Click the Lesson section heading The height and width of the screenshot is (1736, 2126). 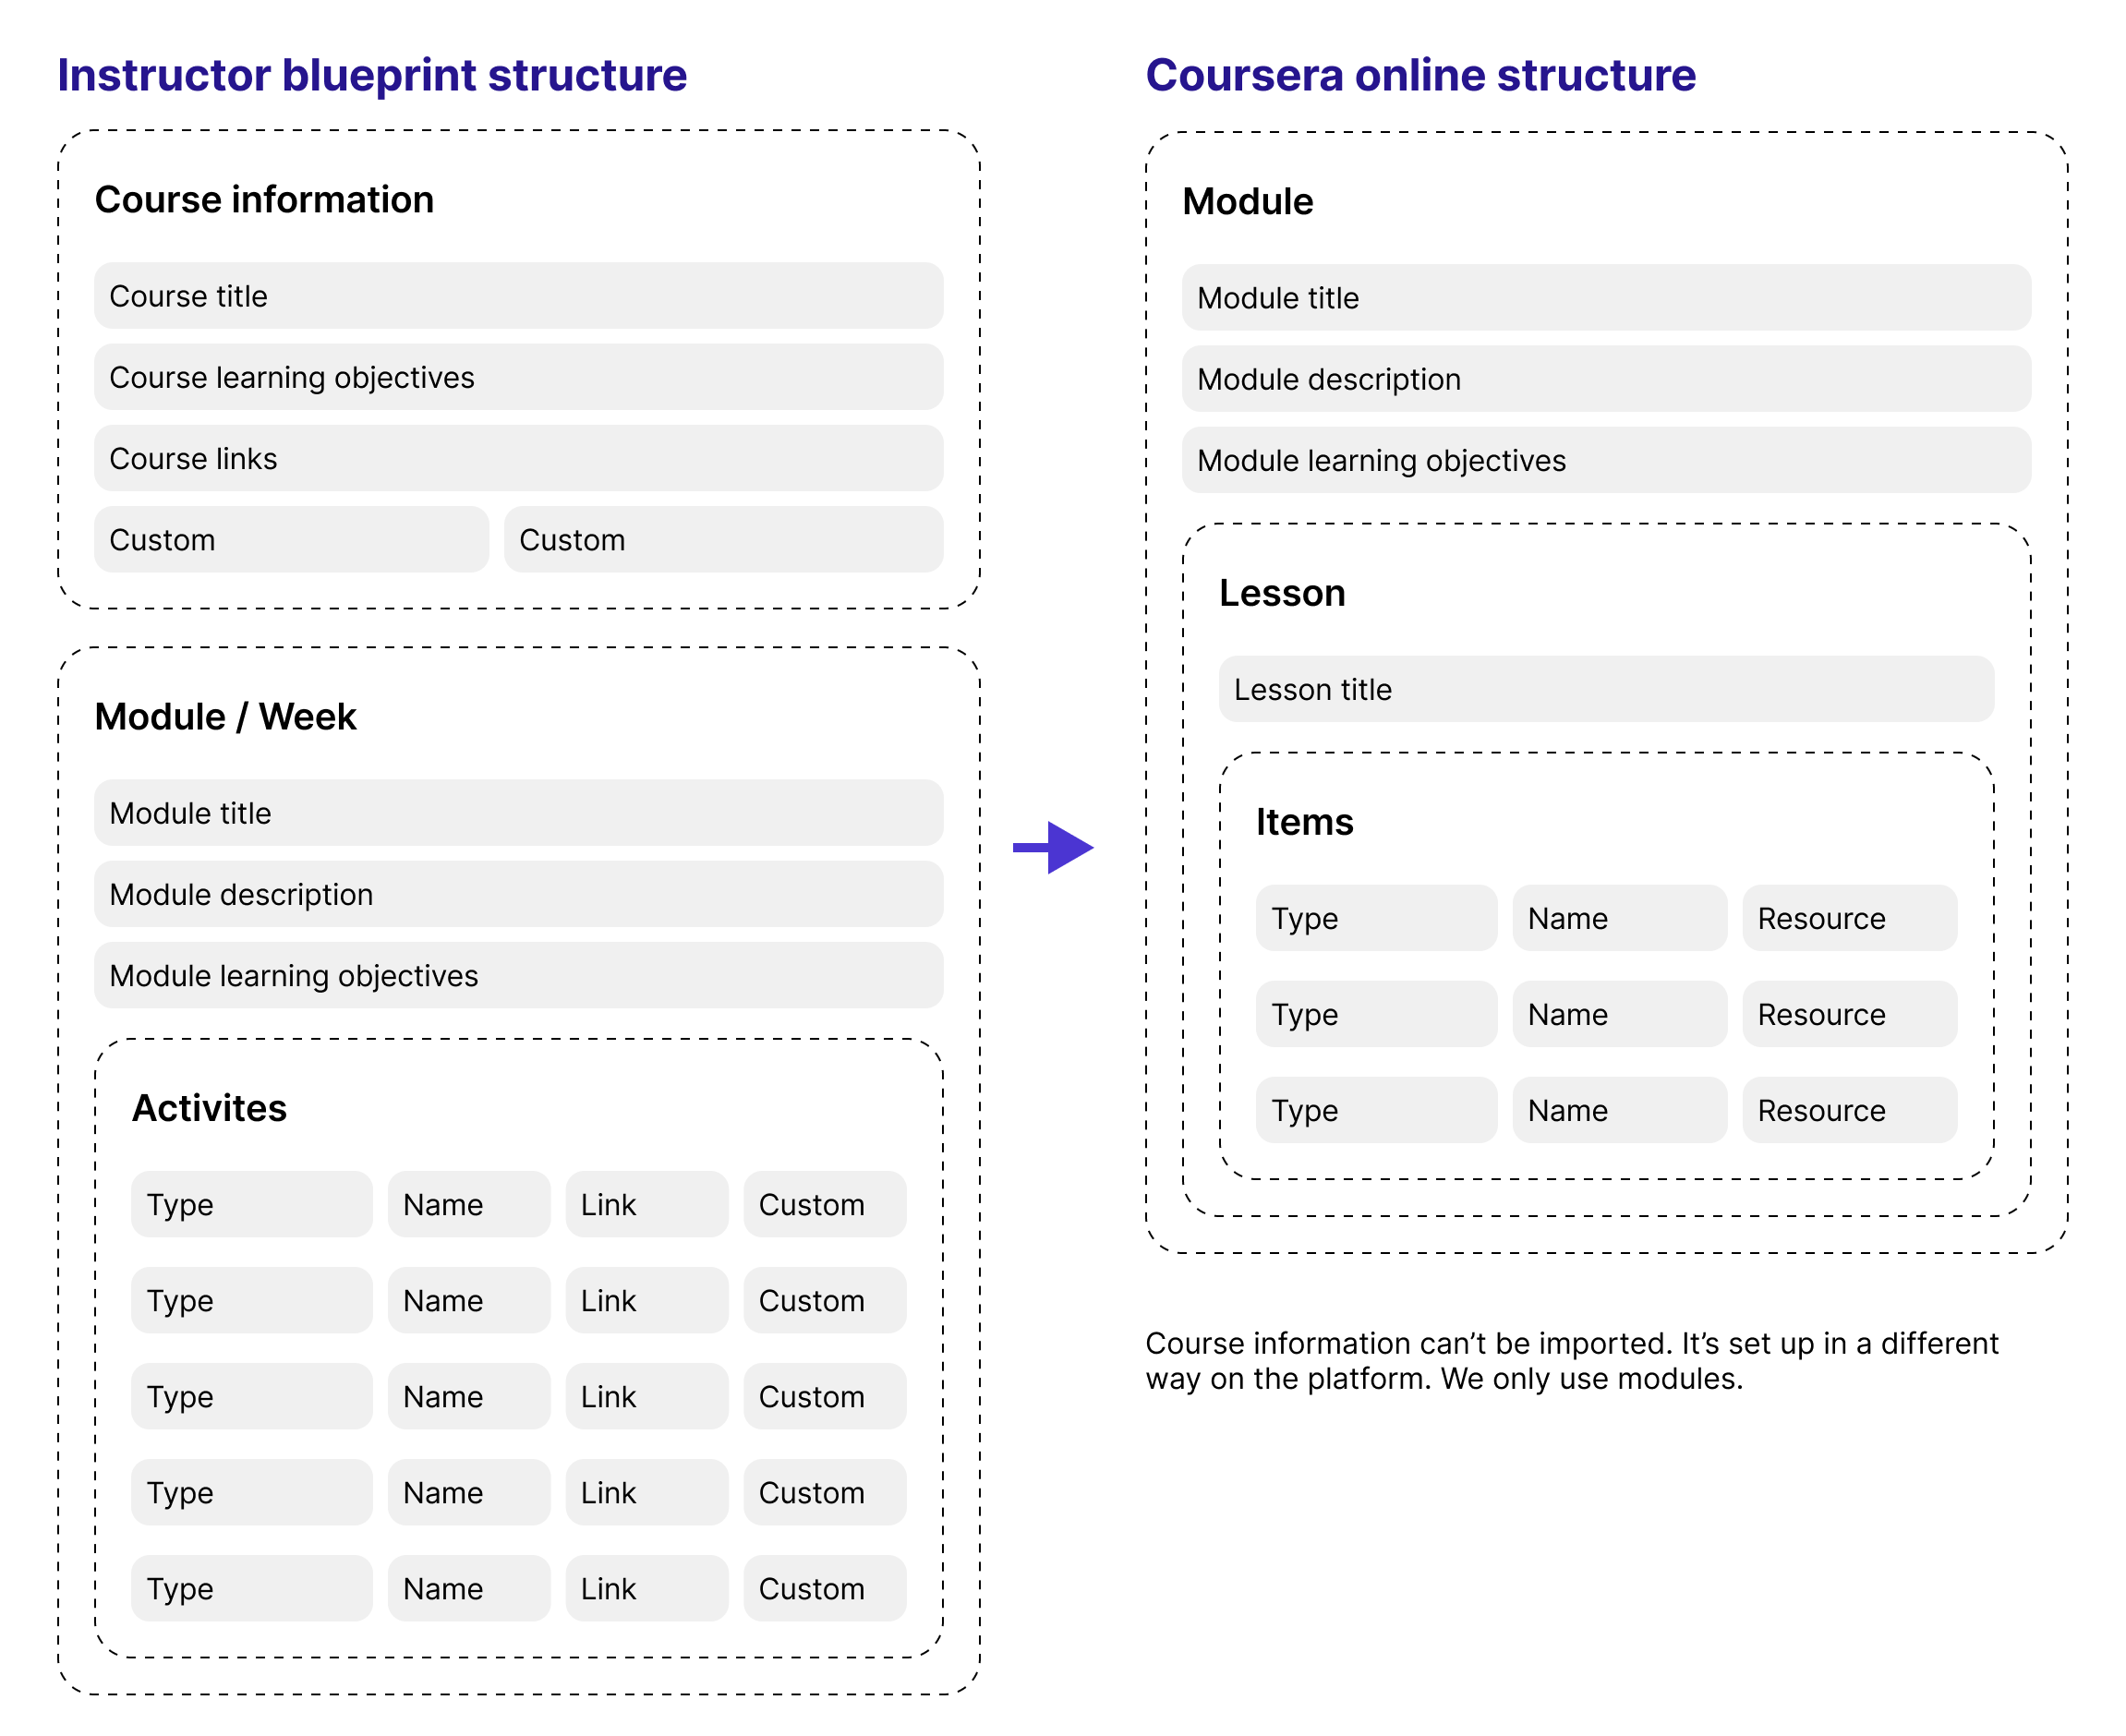tap(1282, 593)
